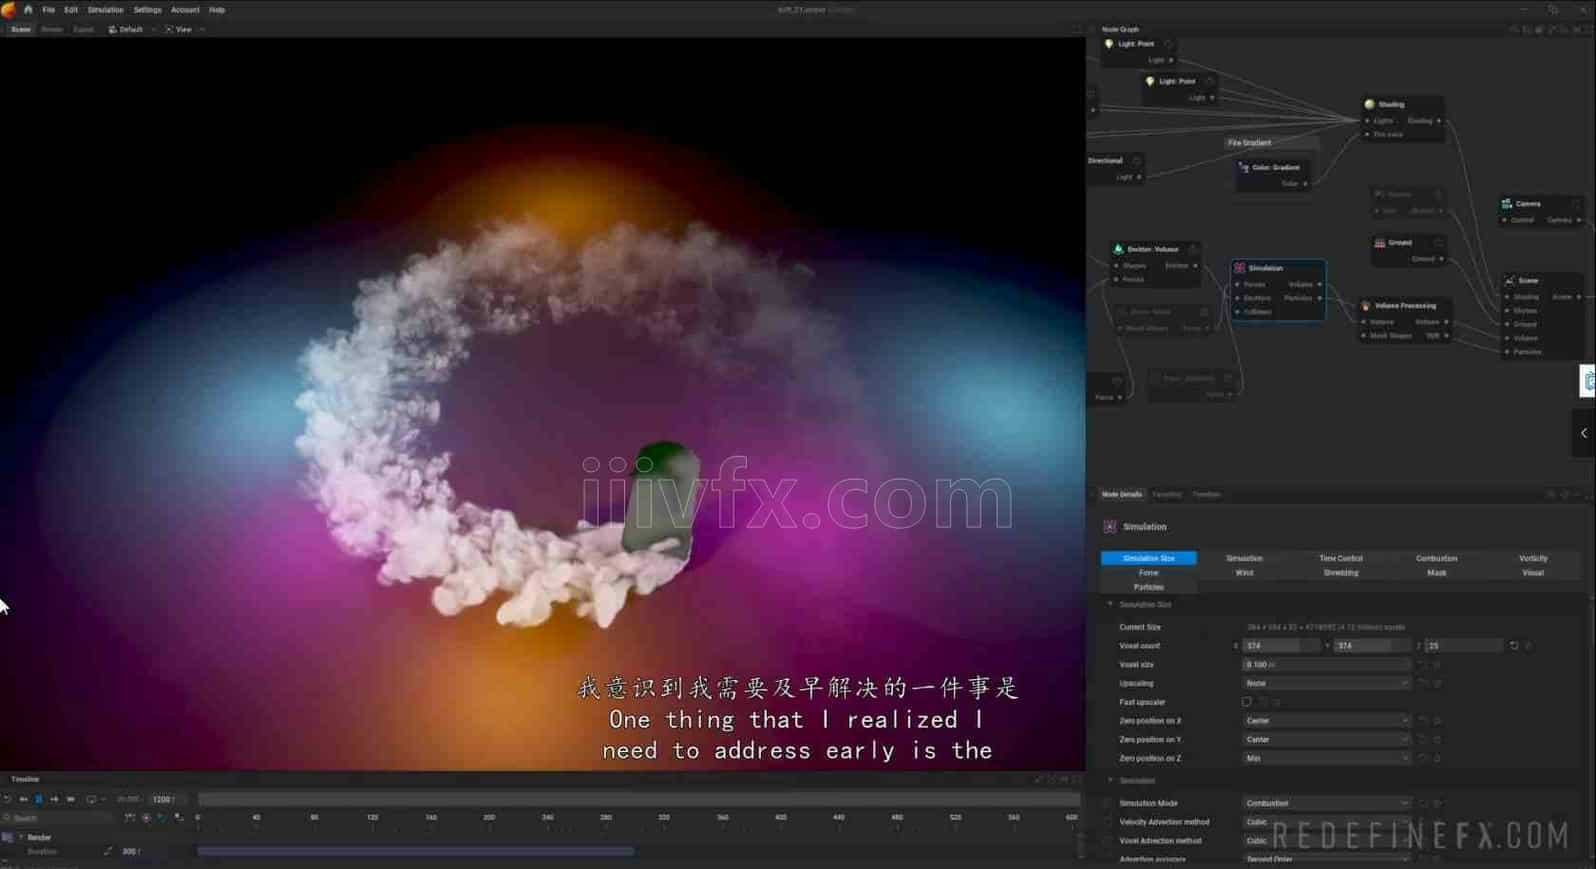
Task: Select the Combustion parameter tab
Action: click(1436, 558)
